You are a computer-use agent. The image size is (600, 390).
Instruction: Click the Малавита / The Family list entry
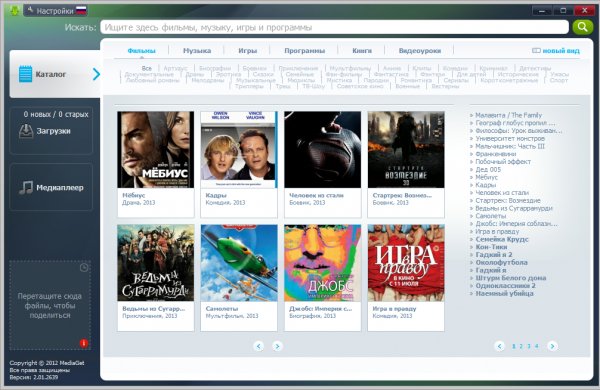[x=509, y=115]
